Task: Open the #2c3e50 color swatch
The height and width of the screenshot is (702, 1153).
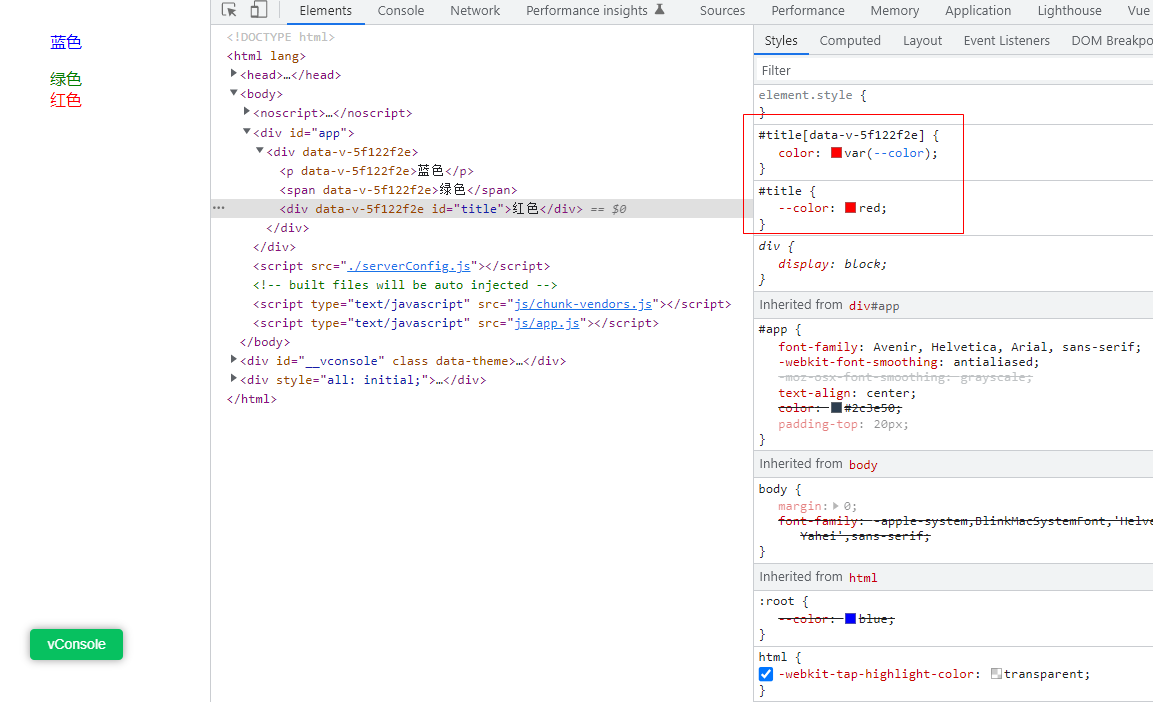Action: point(836,408)
